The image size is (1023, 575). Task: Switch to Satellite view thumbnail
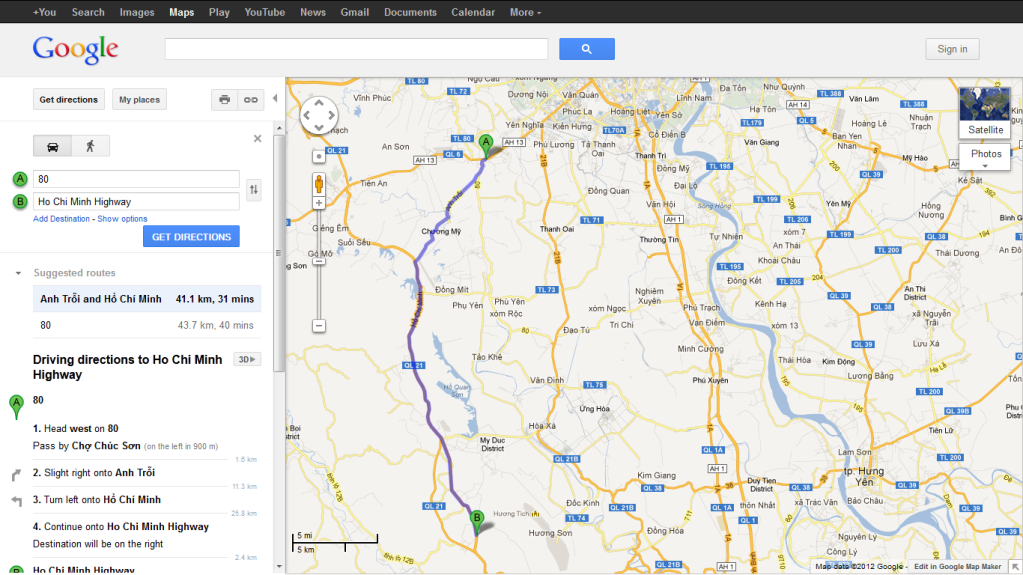coord(985,112)
